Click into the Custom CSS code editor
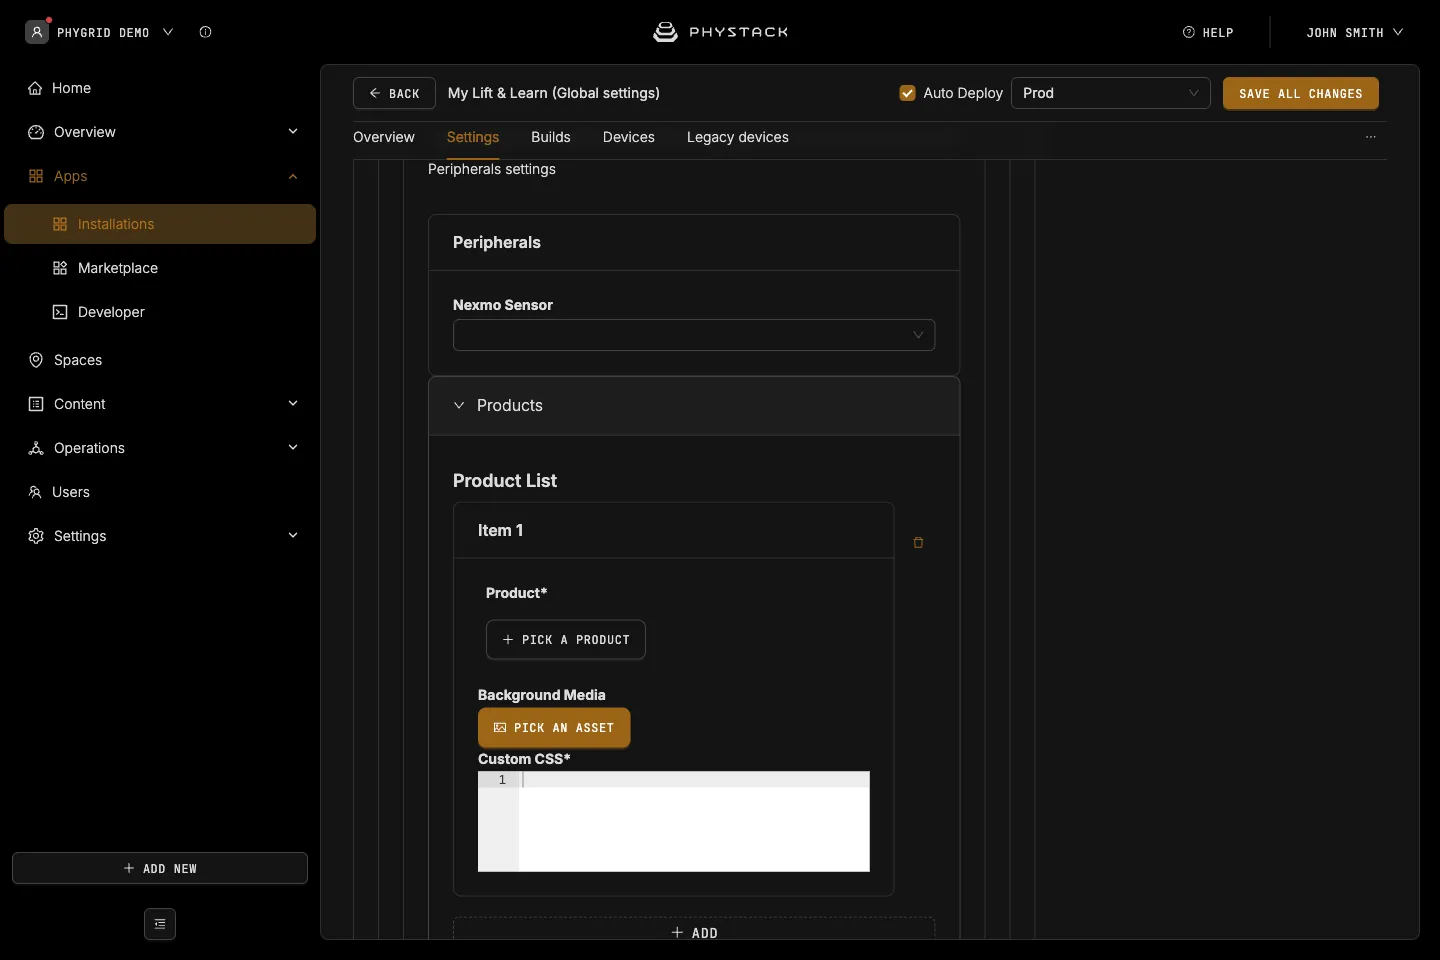The height and width of the screenshot is (960, 1440). pyautogui.click(x=674, y=821)
